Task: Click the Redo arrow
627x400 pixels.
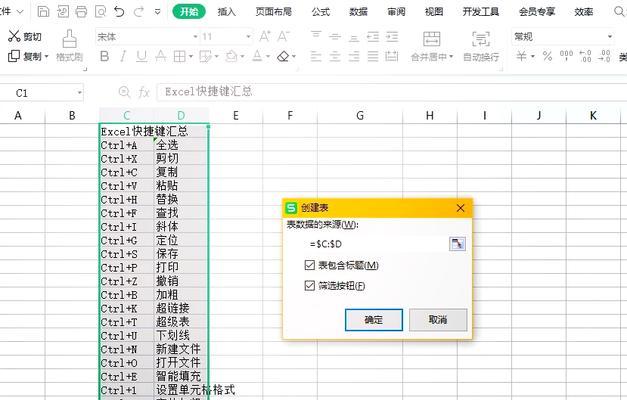Action: (139, 12)
